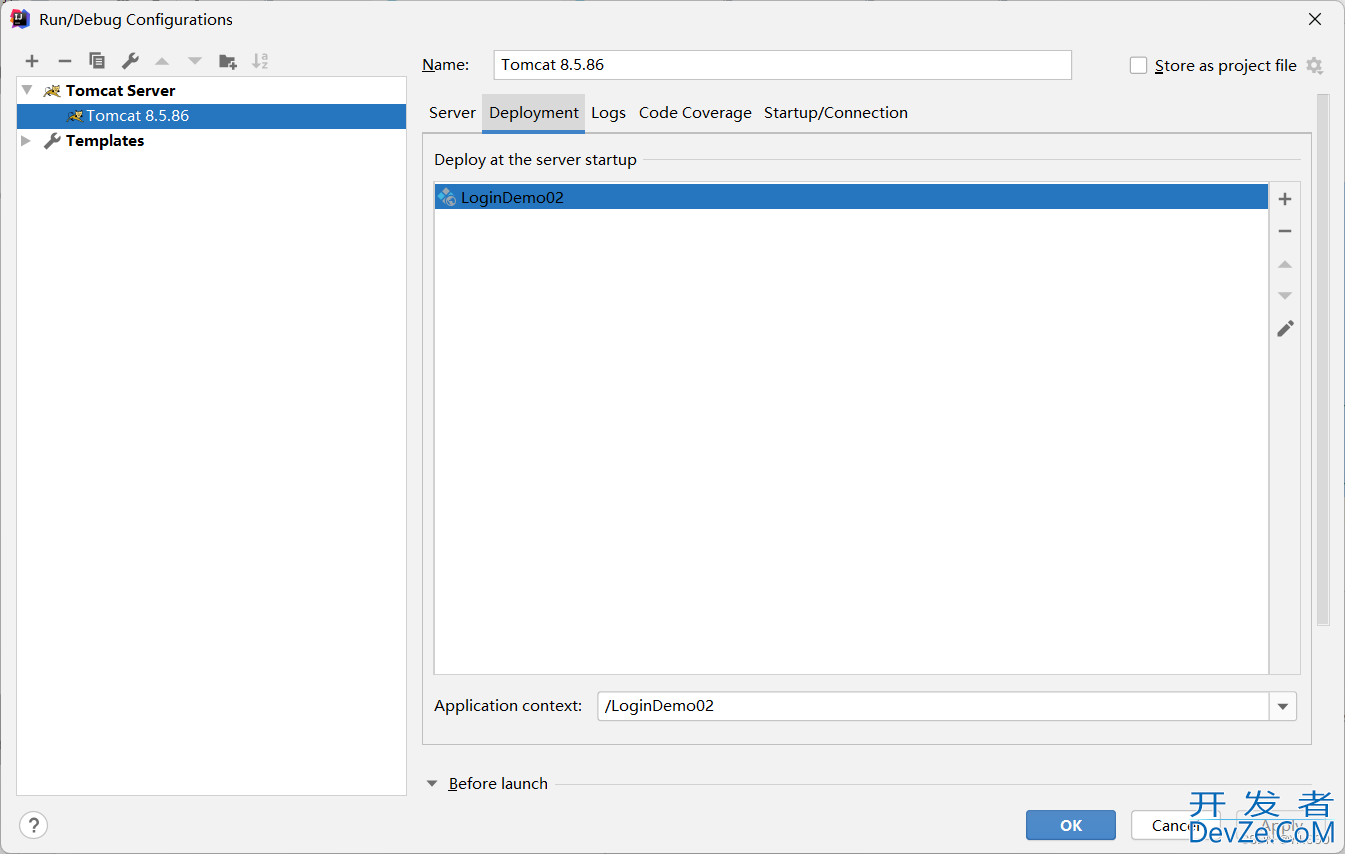Open the Logs tab
Image resolution: width=1345 pixels, height=854 pixels.
pyautogui.click(x=608, y=113)
